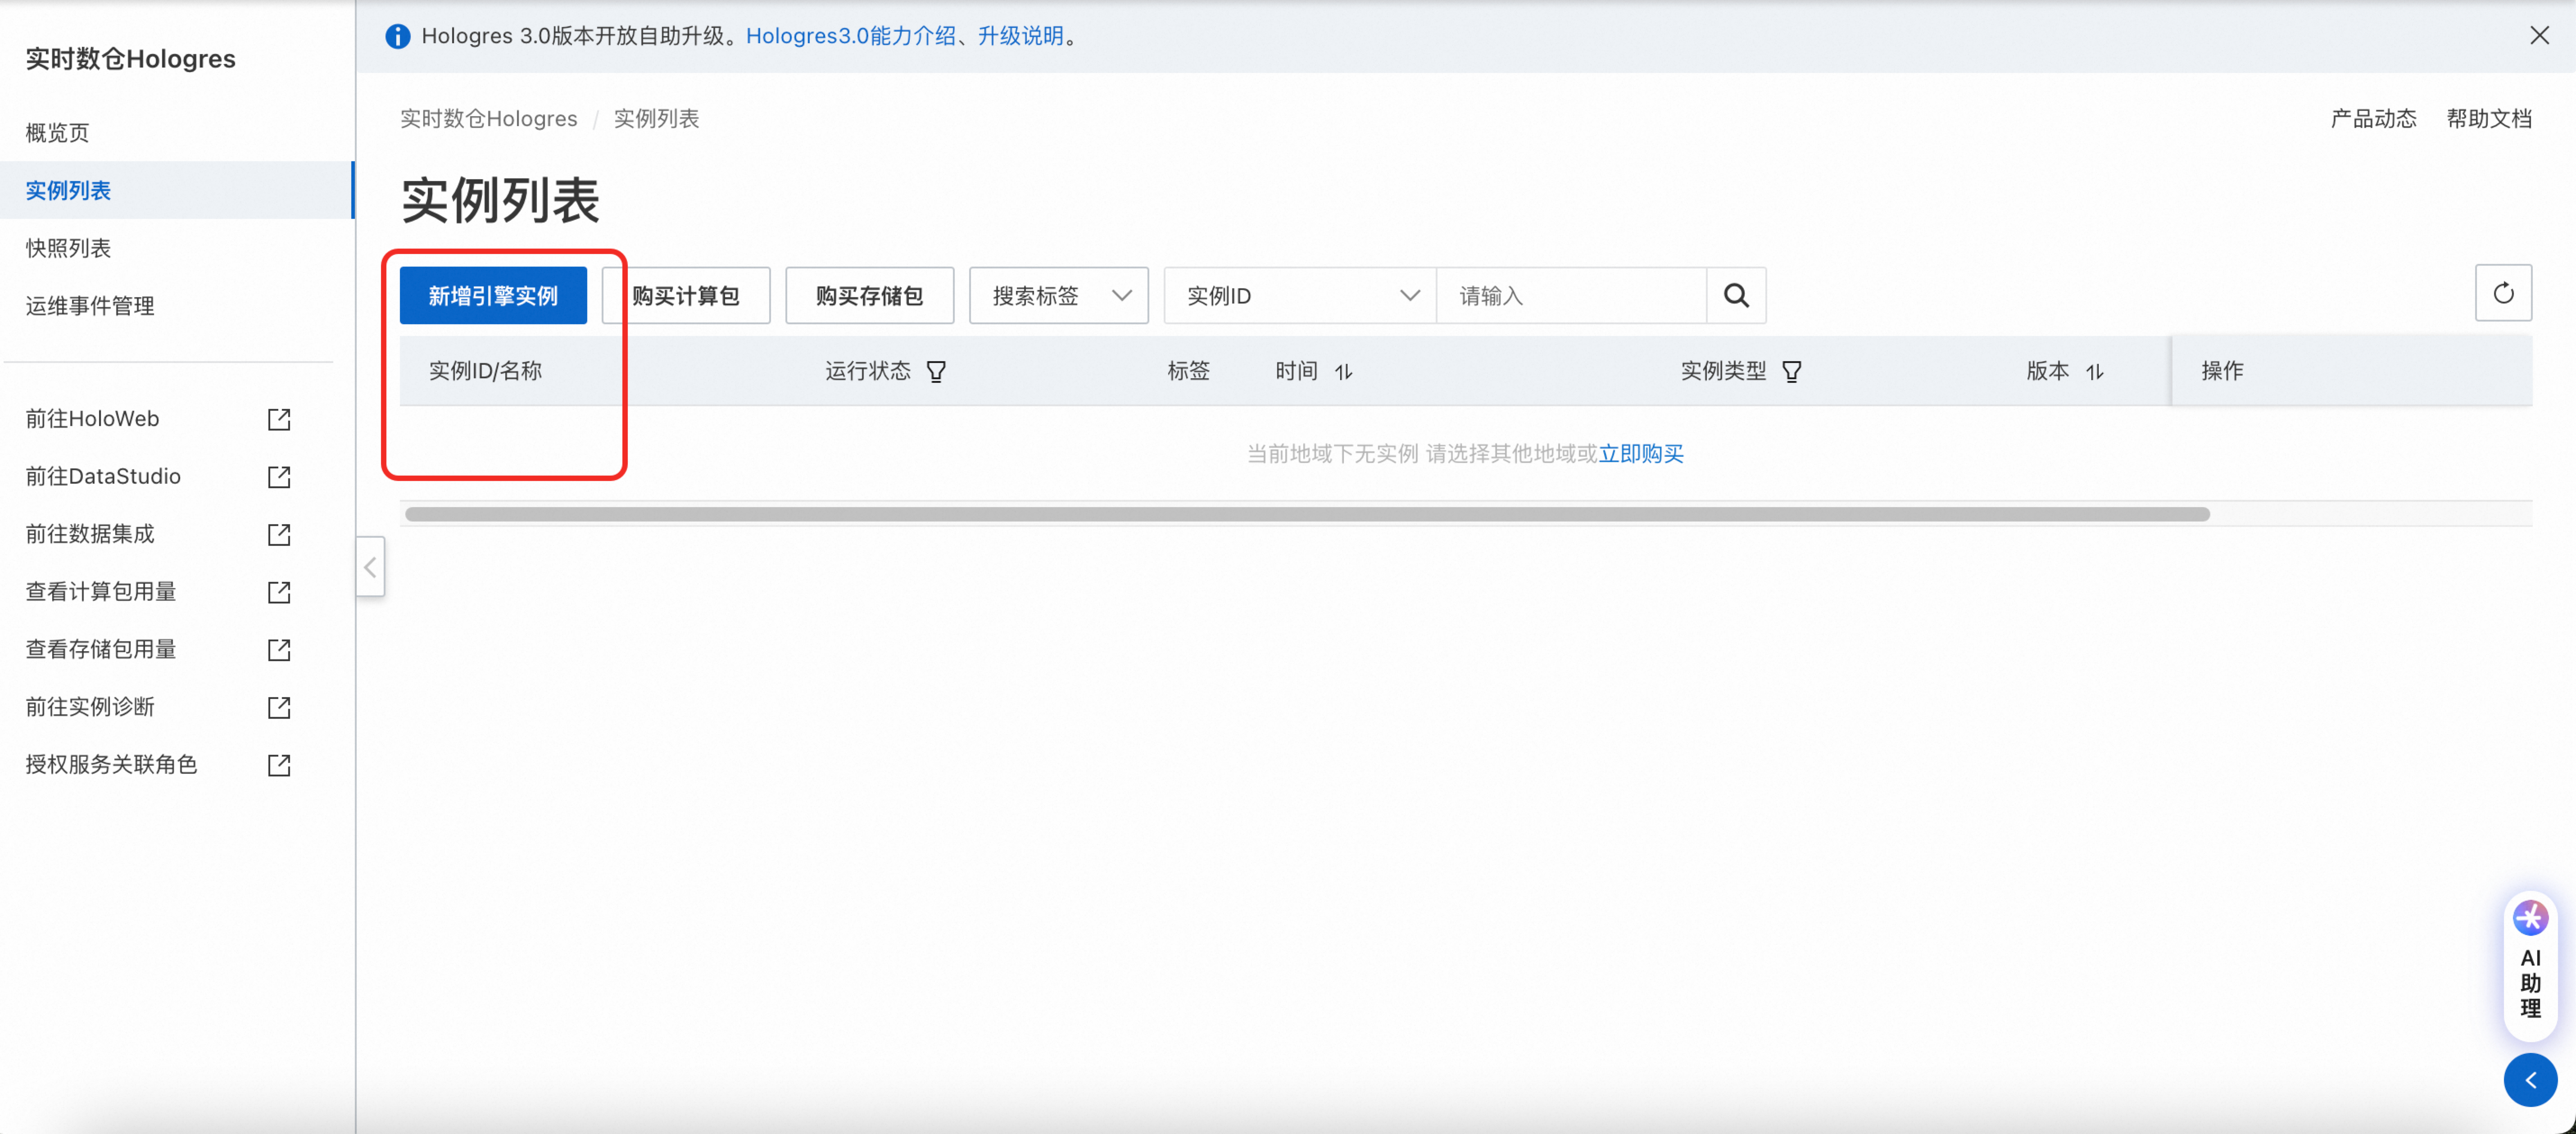Viewport: 2576px width, 1134px height.
Task: Sort by 时间 column arrows
Action: tap(1343, 372)
